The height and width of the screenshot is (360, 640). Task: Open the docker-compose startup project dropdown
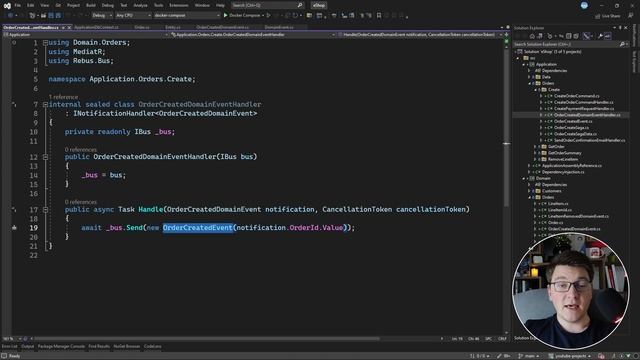[187, 16]
